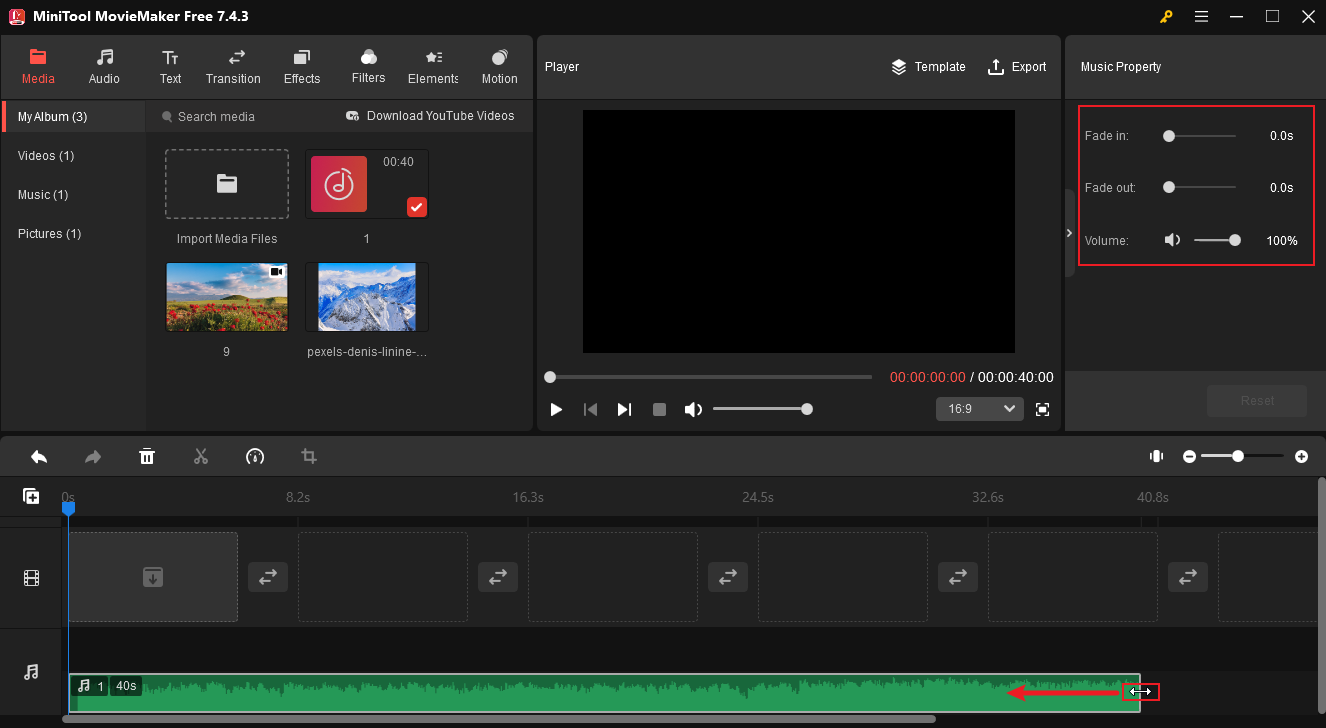Split clip with scissors icon
Screen dimensions: 1326x728
(201, 457)
